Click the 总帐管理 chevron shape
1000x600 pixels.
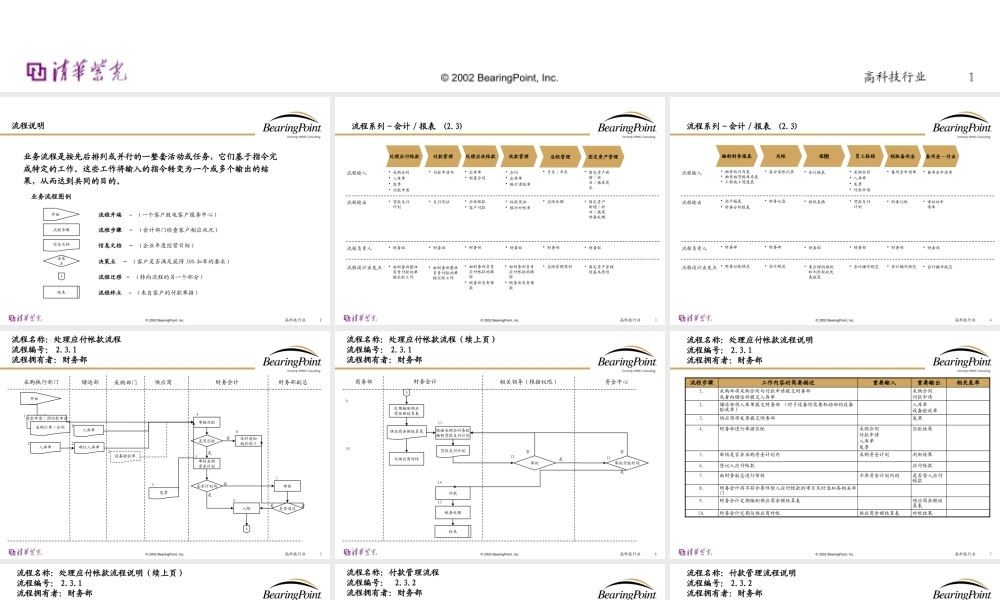click(x=559, y=156)
